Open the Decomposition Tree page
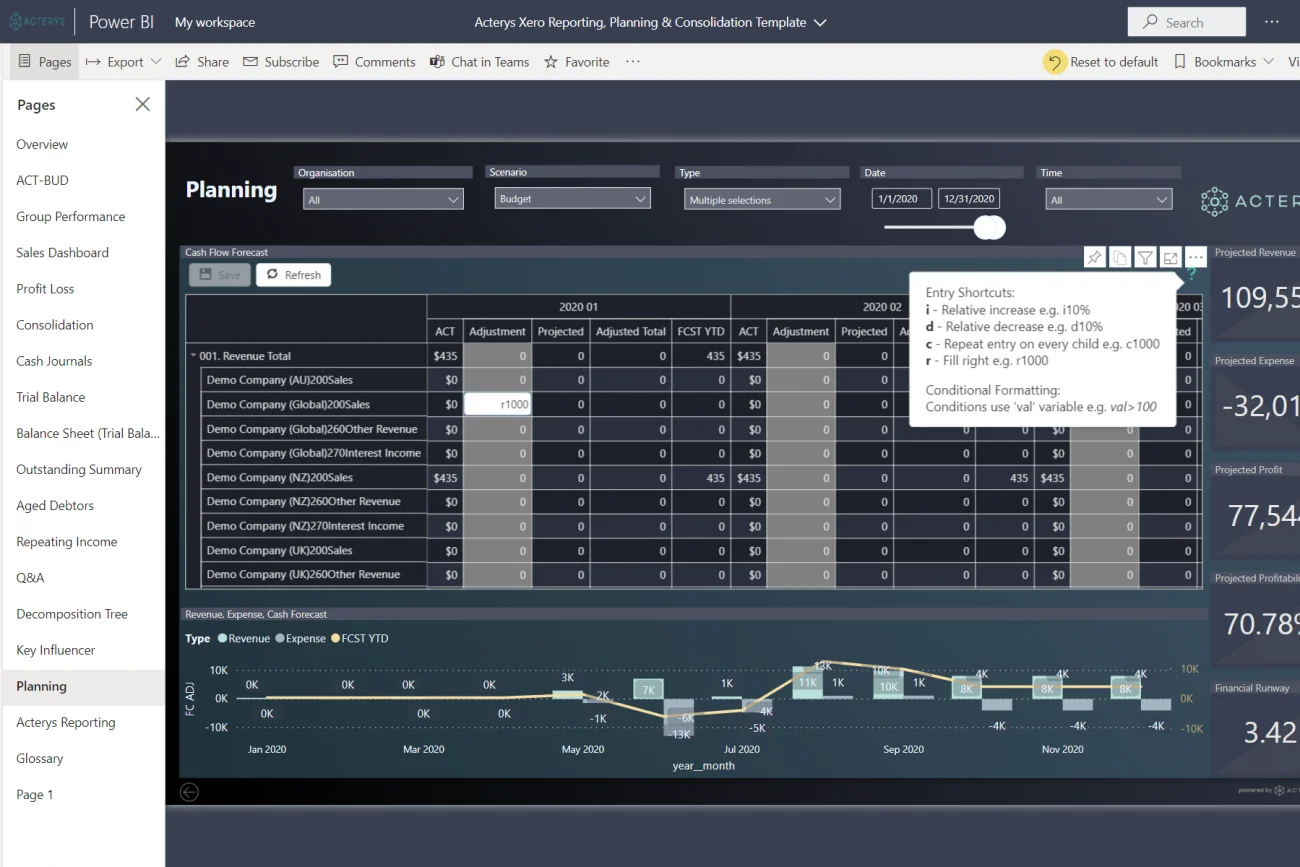1300x867 pixels. (72, 614)
